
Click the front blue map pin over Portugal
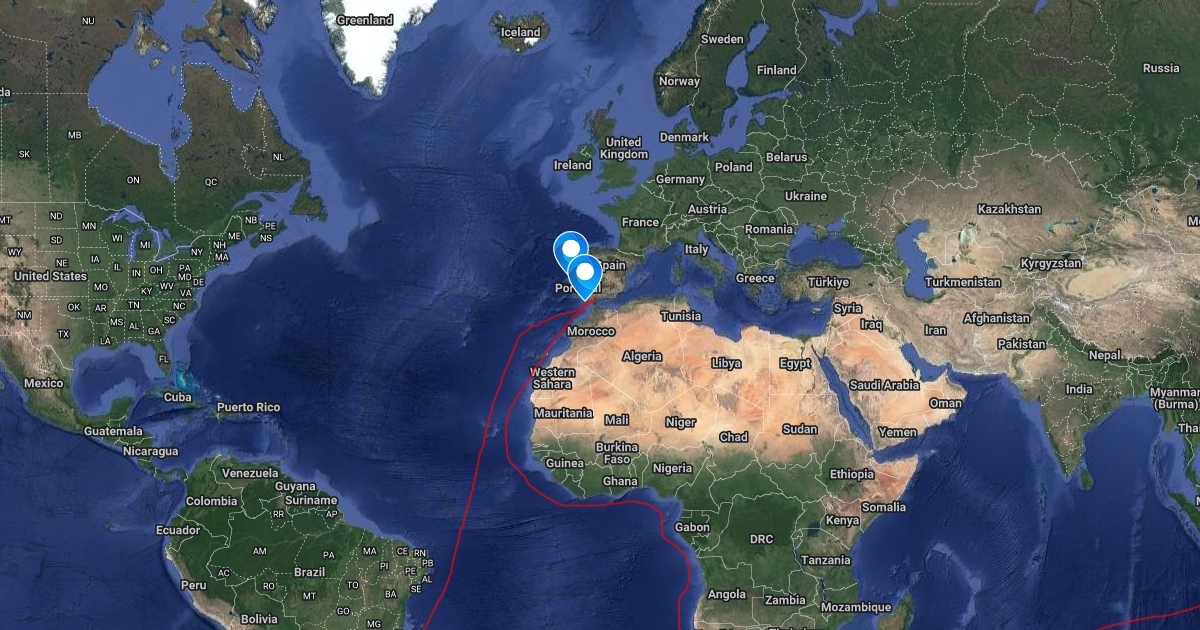click(x=583, y=274)
